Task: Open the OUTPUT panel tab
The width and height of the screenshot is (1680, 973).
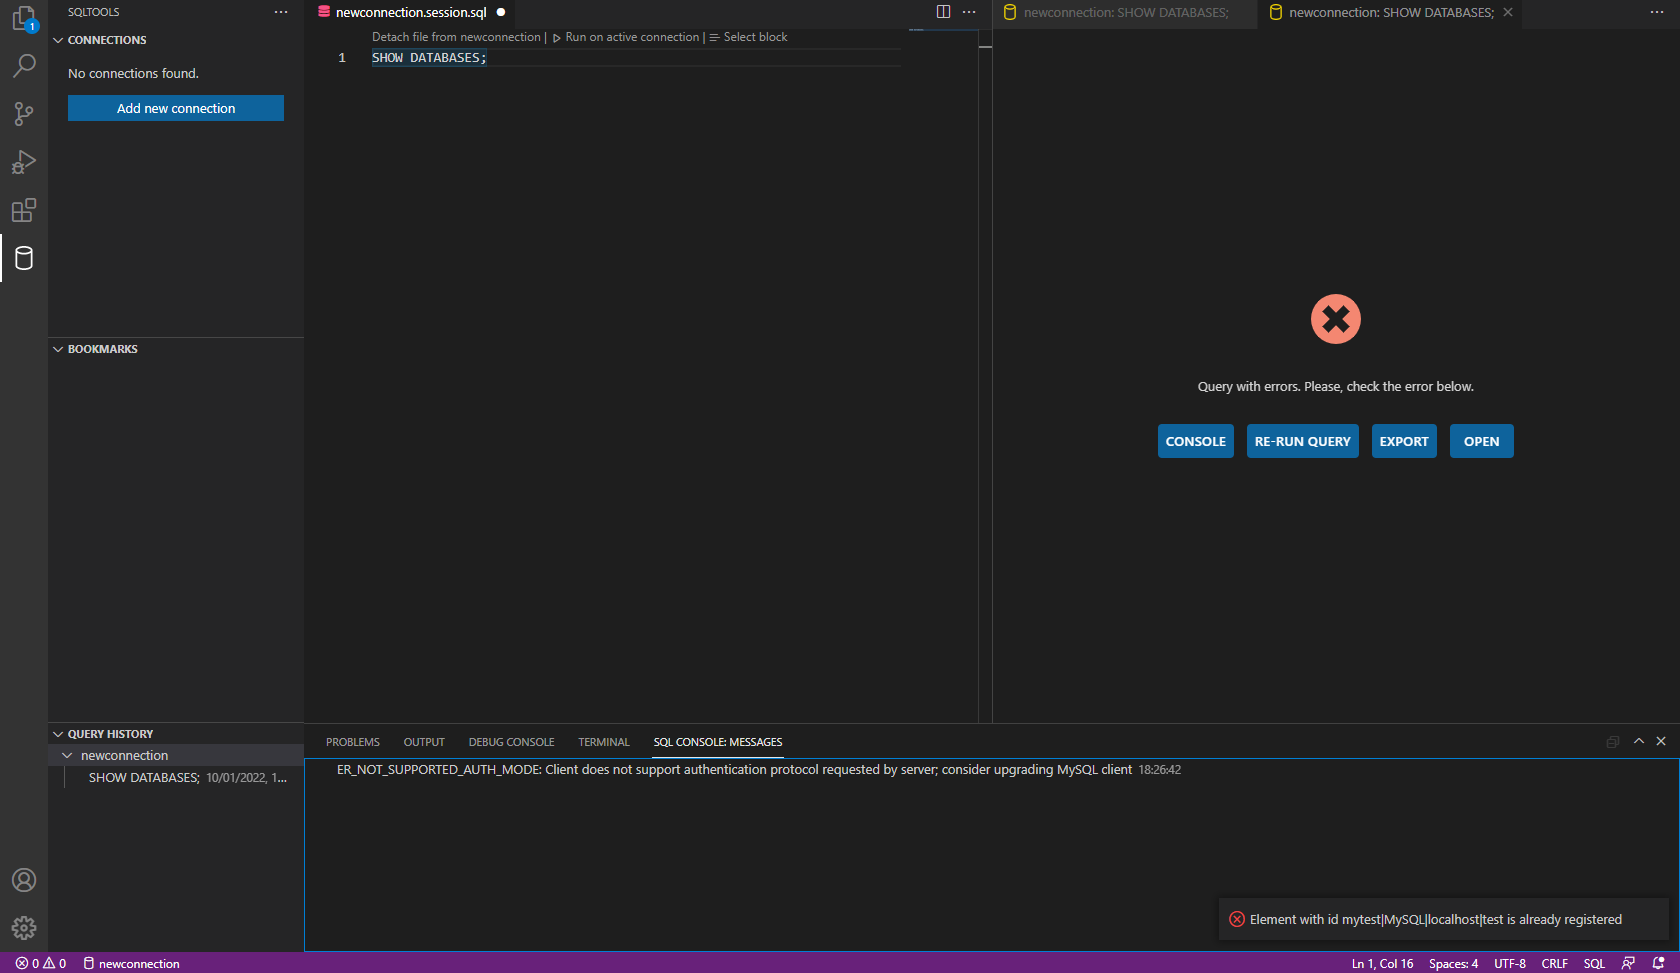Action: 424,742
